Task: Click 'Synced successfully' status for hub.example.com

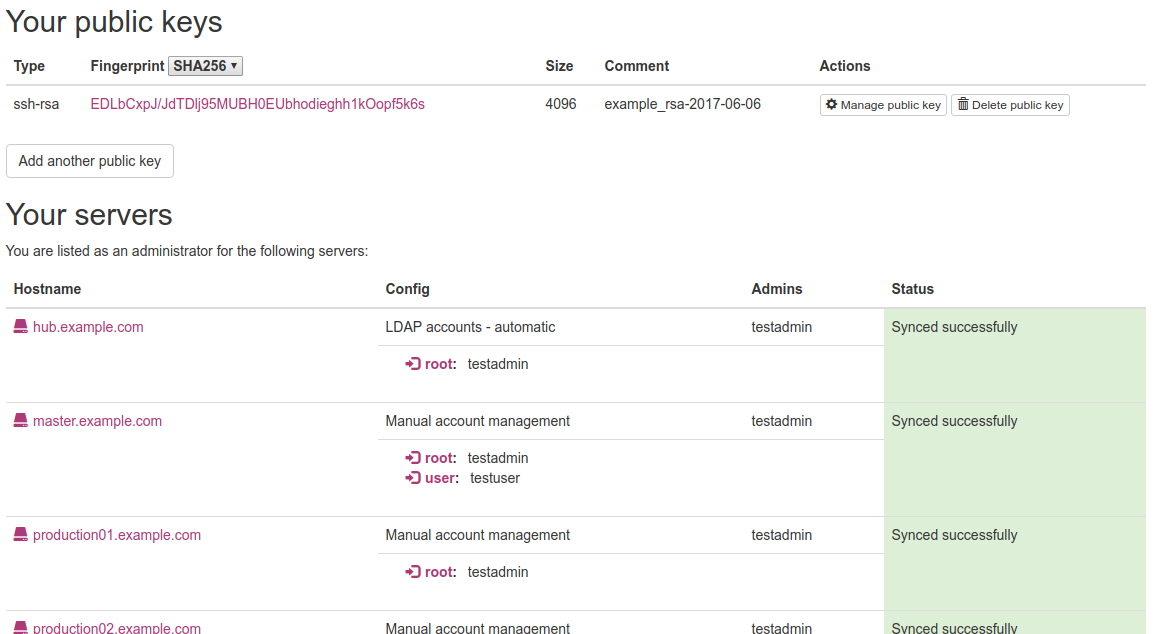Action: [954, 327]
